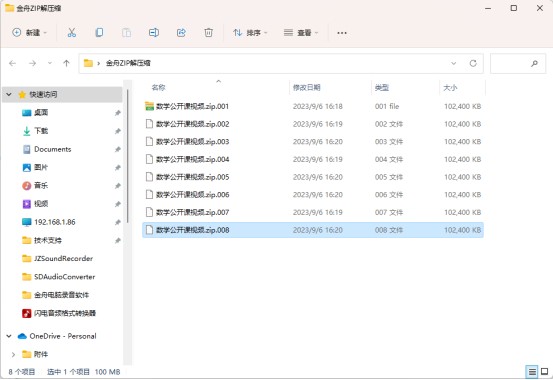The image size is (553, 380).
Task: Open the 新建 New dropdown
Action: tap(30, 33)
